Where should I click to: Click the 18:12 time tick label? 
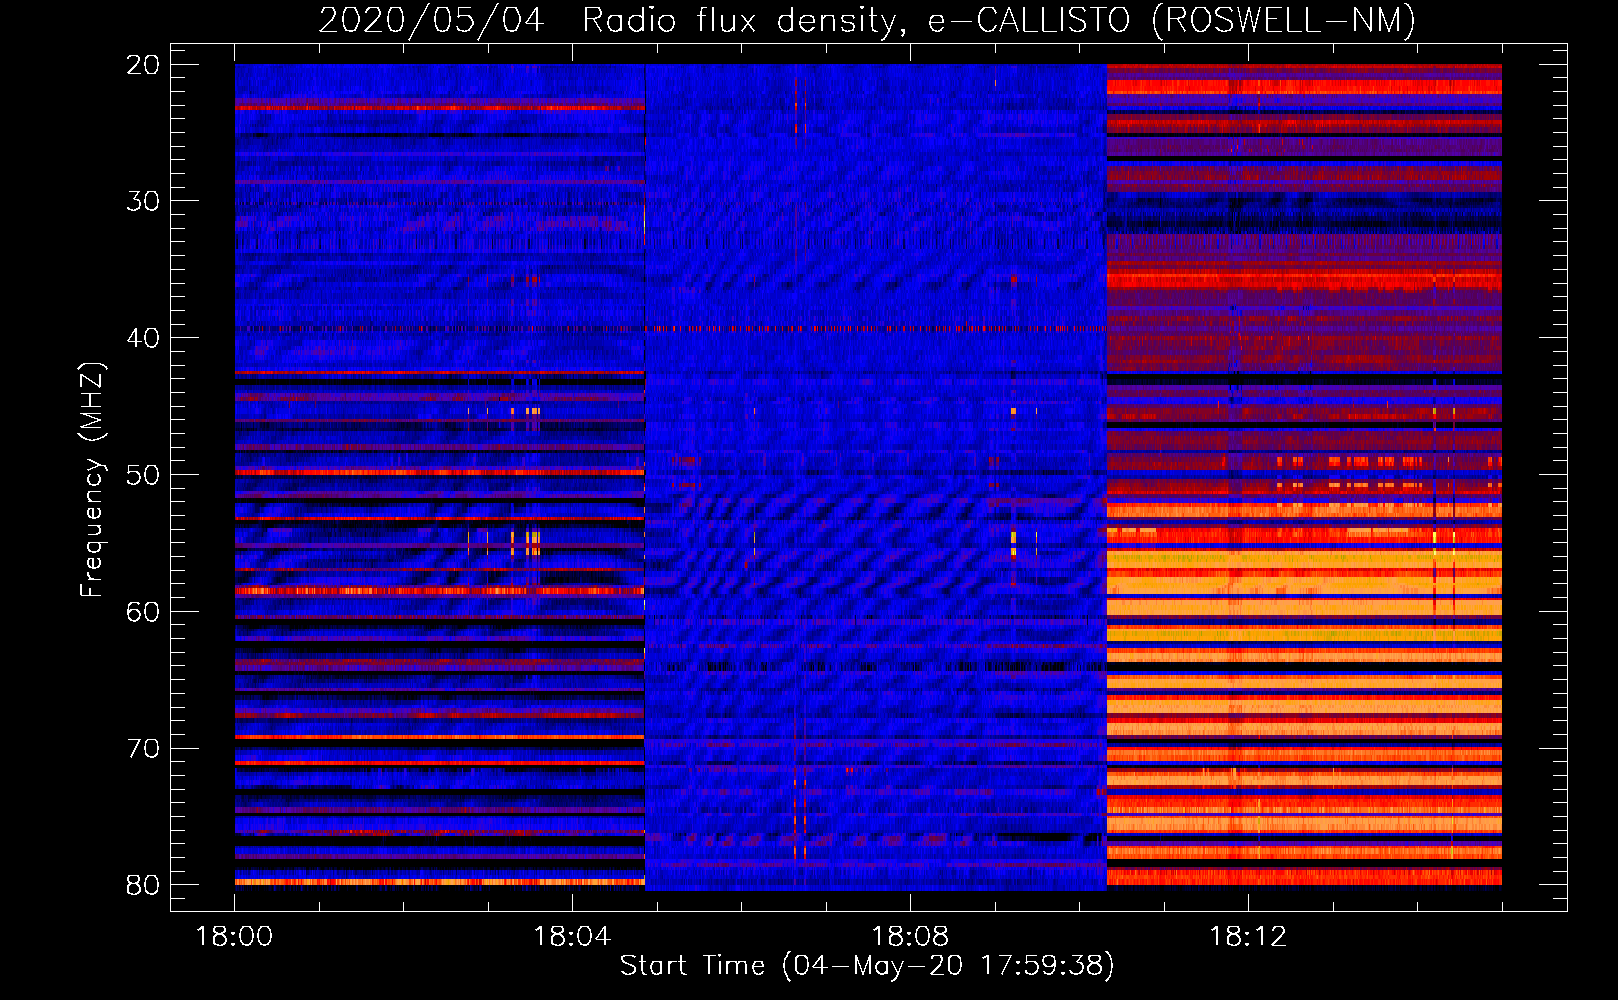point(1248,937)
